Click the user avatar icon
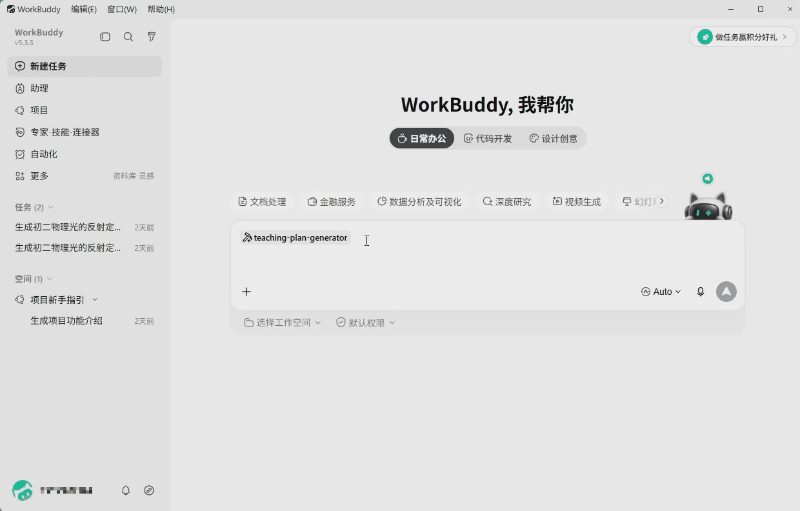The width and height of the screenshot is (800, 511). click(x=22, y=491)
